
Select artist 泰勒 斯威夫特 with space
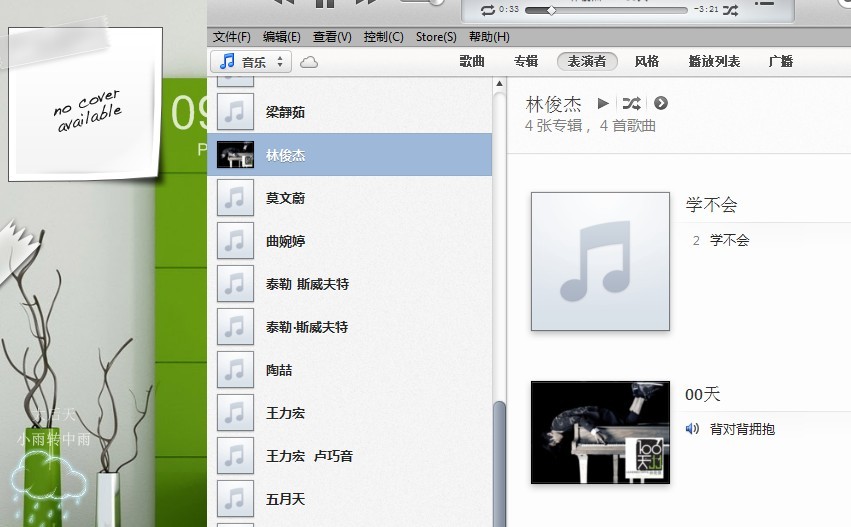coord(350,283)
